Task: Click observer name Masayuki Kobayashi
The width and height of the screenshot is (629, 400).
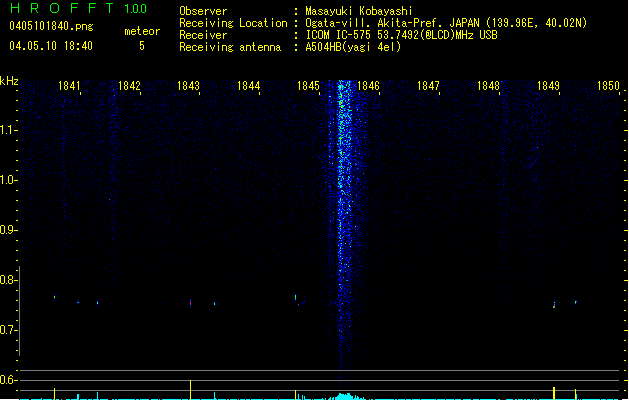Action: pyautogui.click(x=358, y=11)
